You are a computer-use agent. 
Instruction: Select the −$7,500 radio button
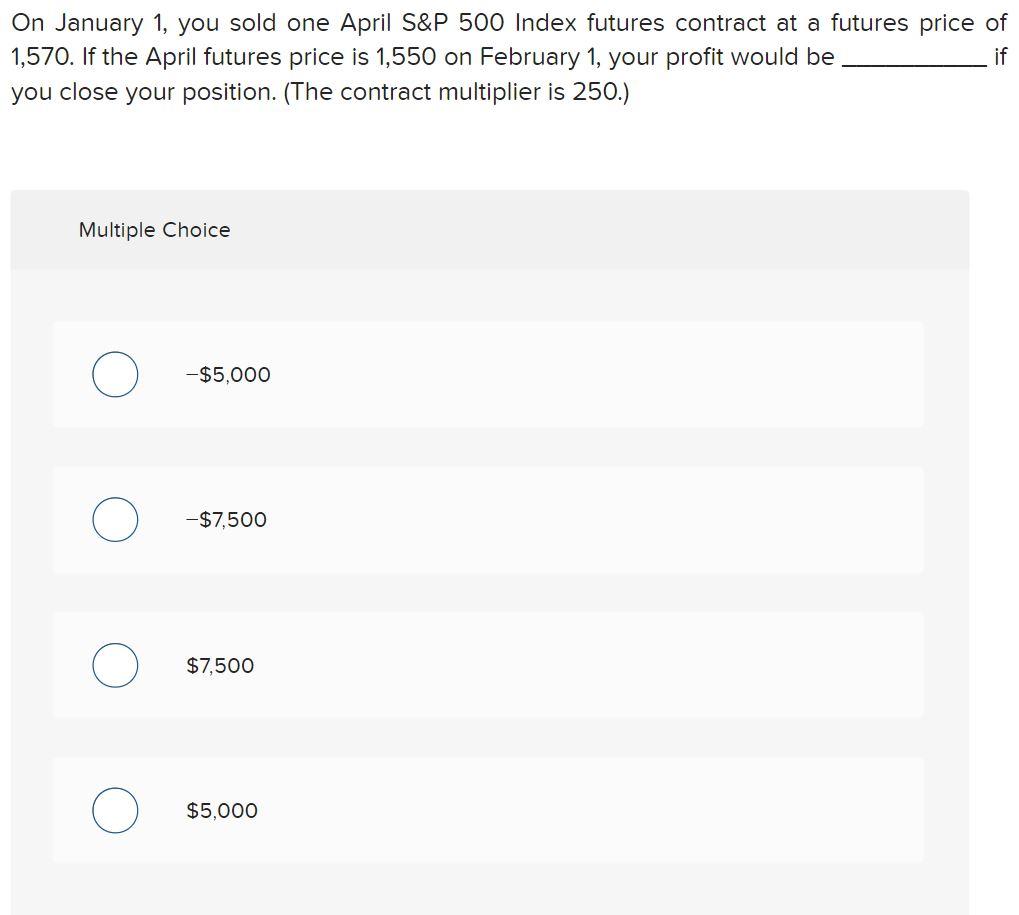point(114,519)
